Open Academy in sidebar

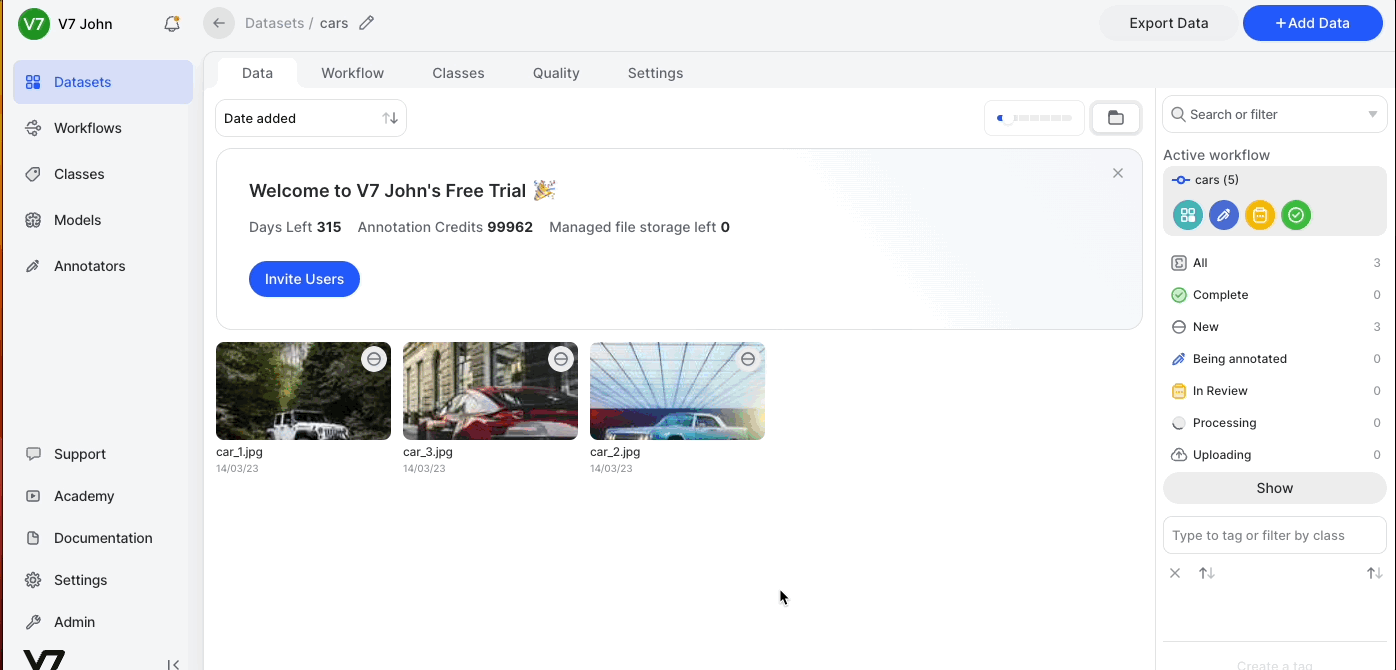click(x=103, y=496)
